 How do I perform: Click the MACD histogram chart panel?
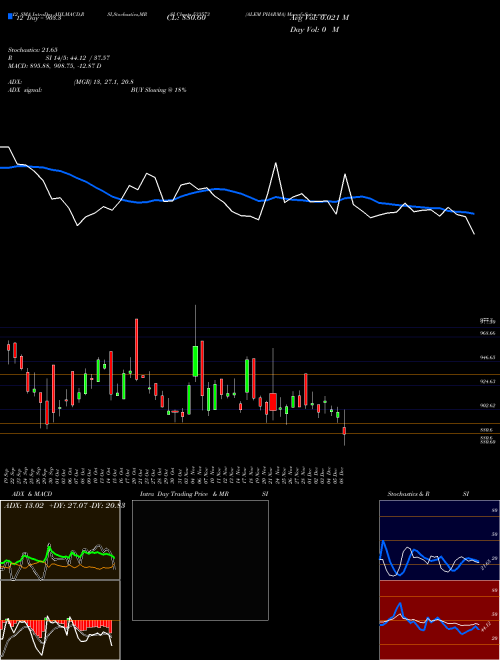click(x=60, y=620)
